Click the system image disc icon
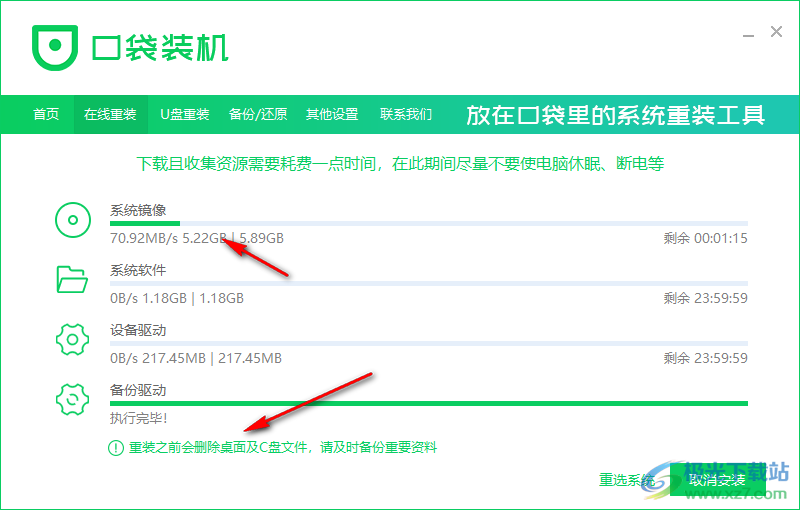 click(74, 220)
